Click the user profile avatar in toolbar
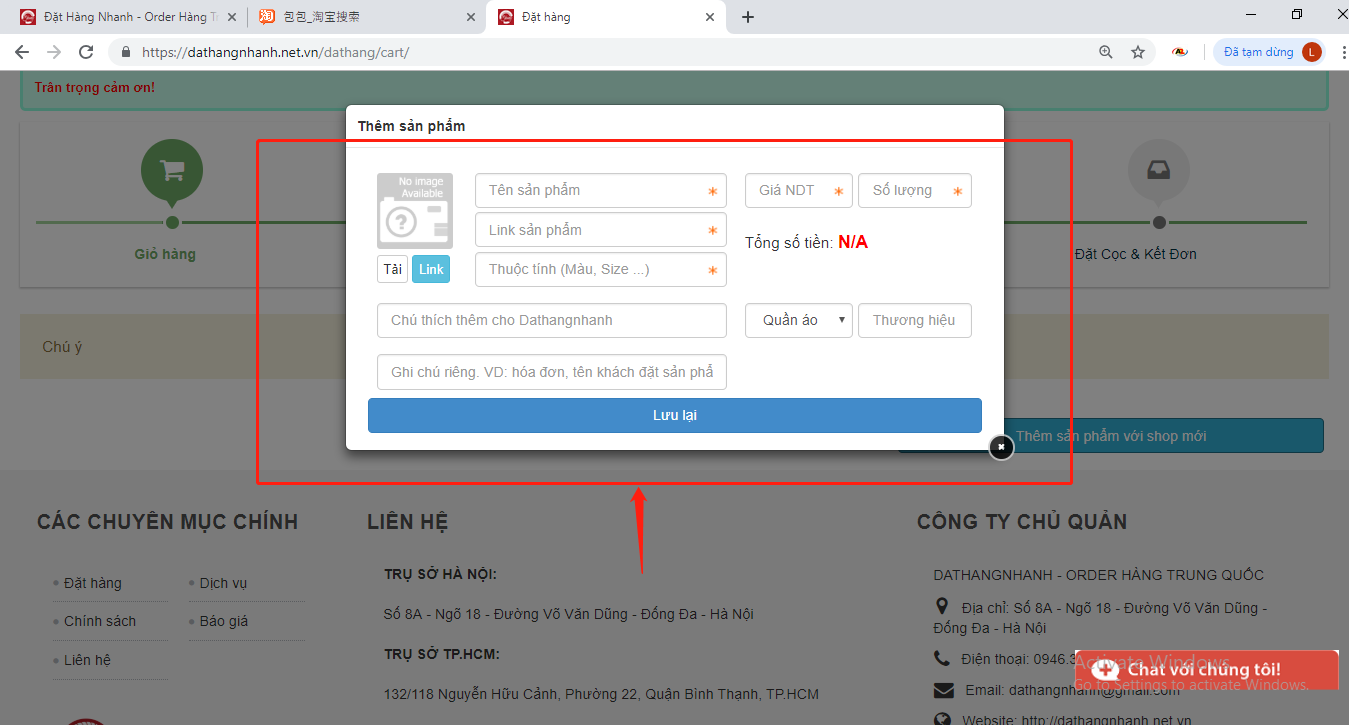The width and height of the screenshot is (1349, 725). [1311, 52]
